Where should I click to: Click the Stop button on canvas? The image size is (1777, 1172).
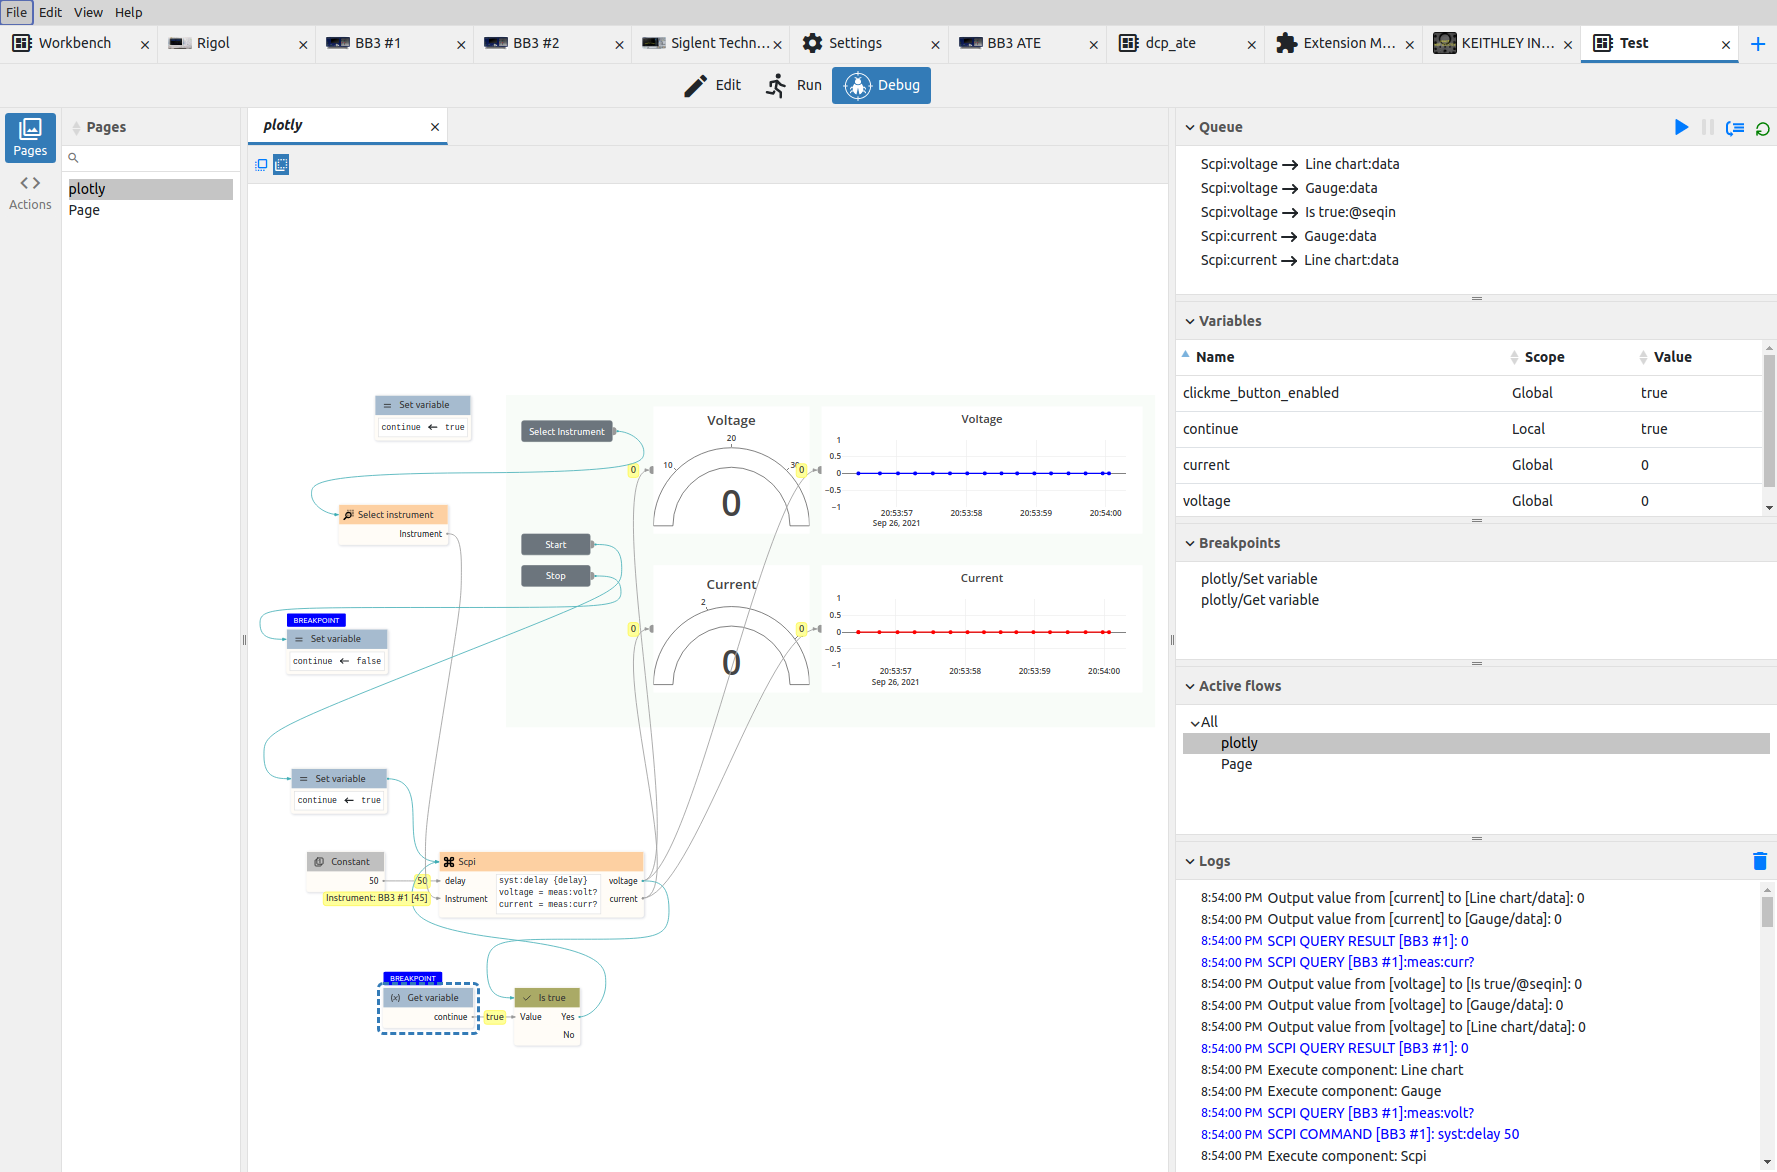pos(555,576)
